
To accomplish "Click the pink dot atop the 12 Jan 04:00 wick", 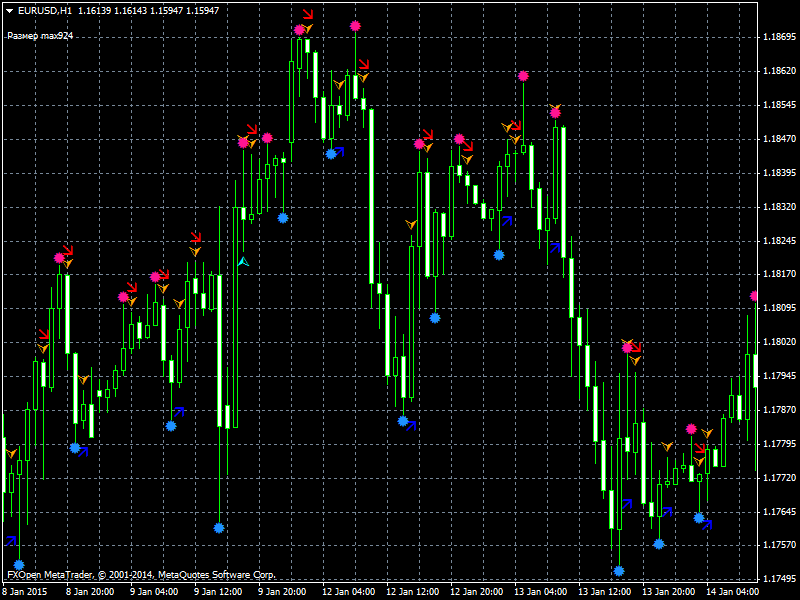I will [x=355, y=26].
